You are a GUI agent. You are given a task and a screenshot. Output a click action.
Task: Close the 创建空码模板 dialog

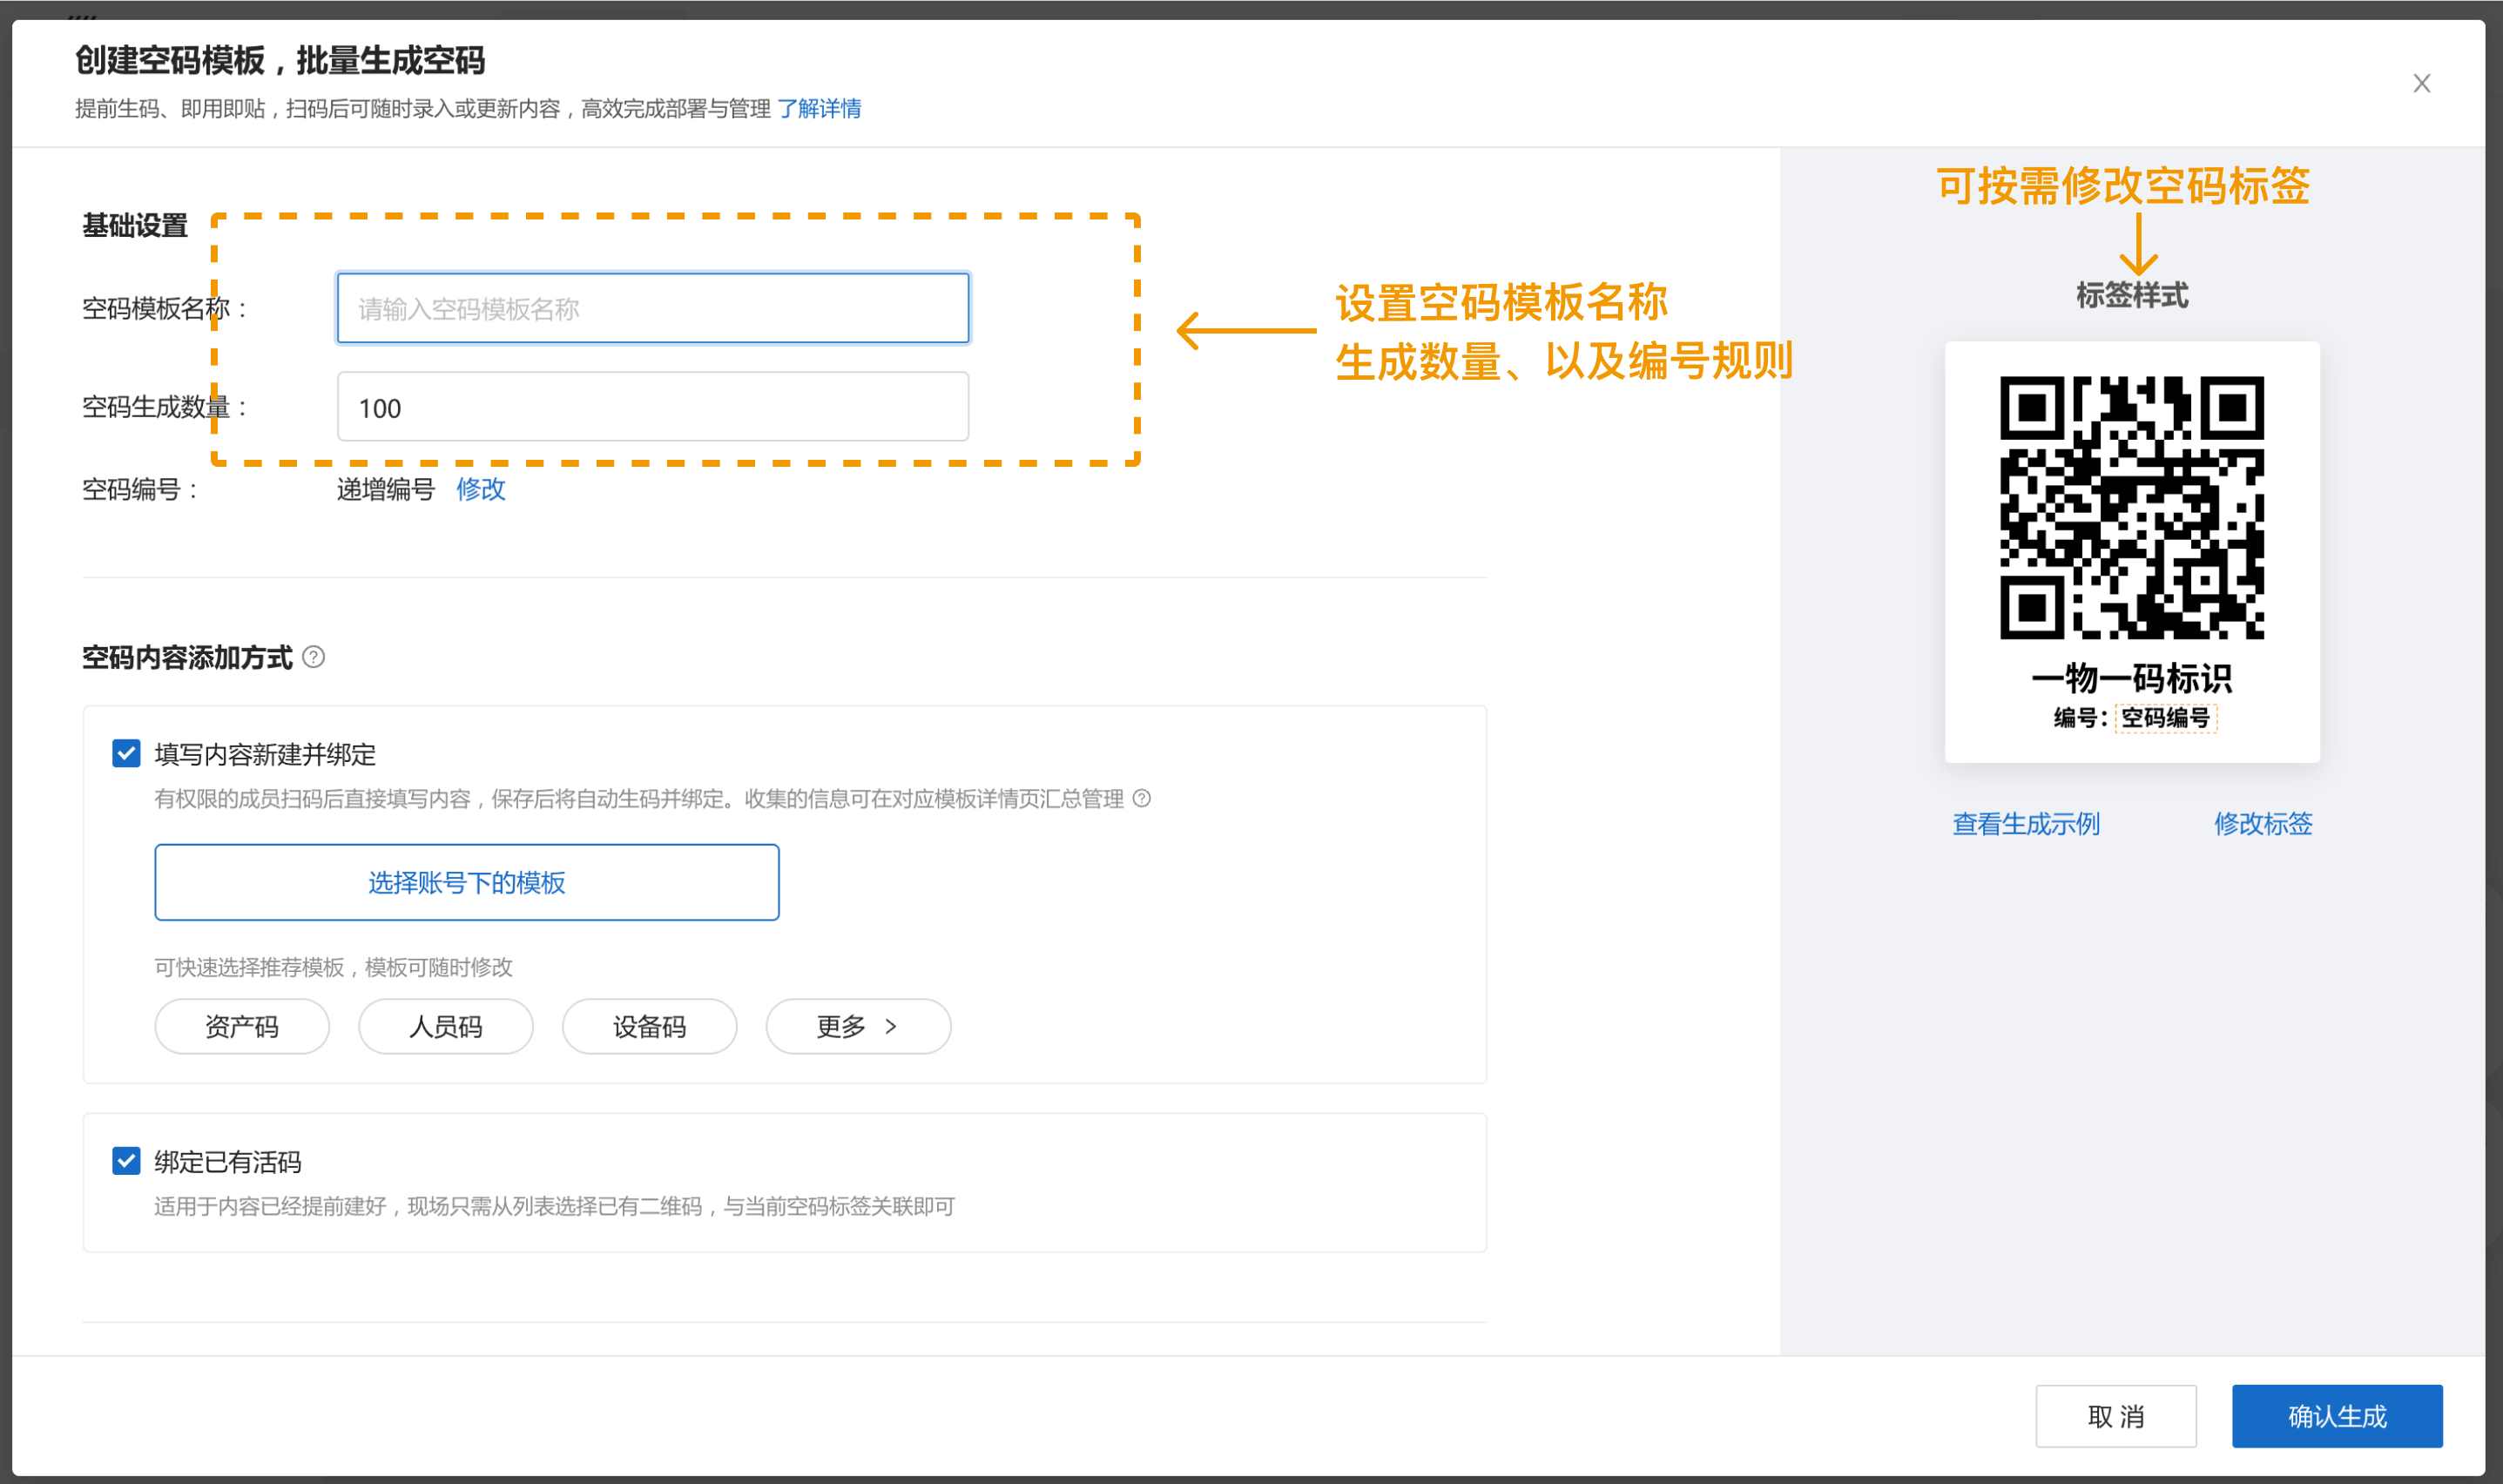pos(2421,84)
